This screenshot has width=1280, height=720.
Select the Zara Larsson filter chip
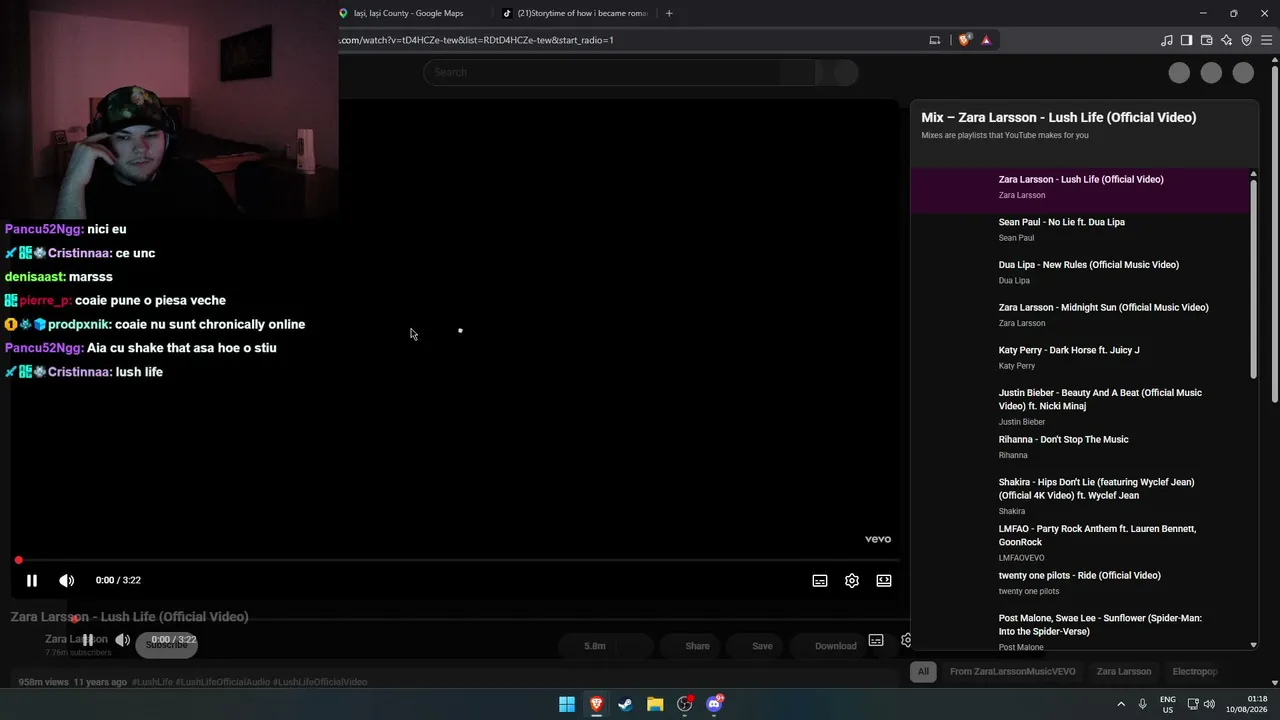(1124, 671)
